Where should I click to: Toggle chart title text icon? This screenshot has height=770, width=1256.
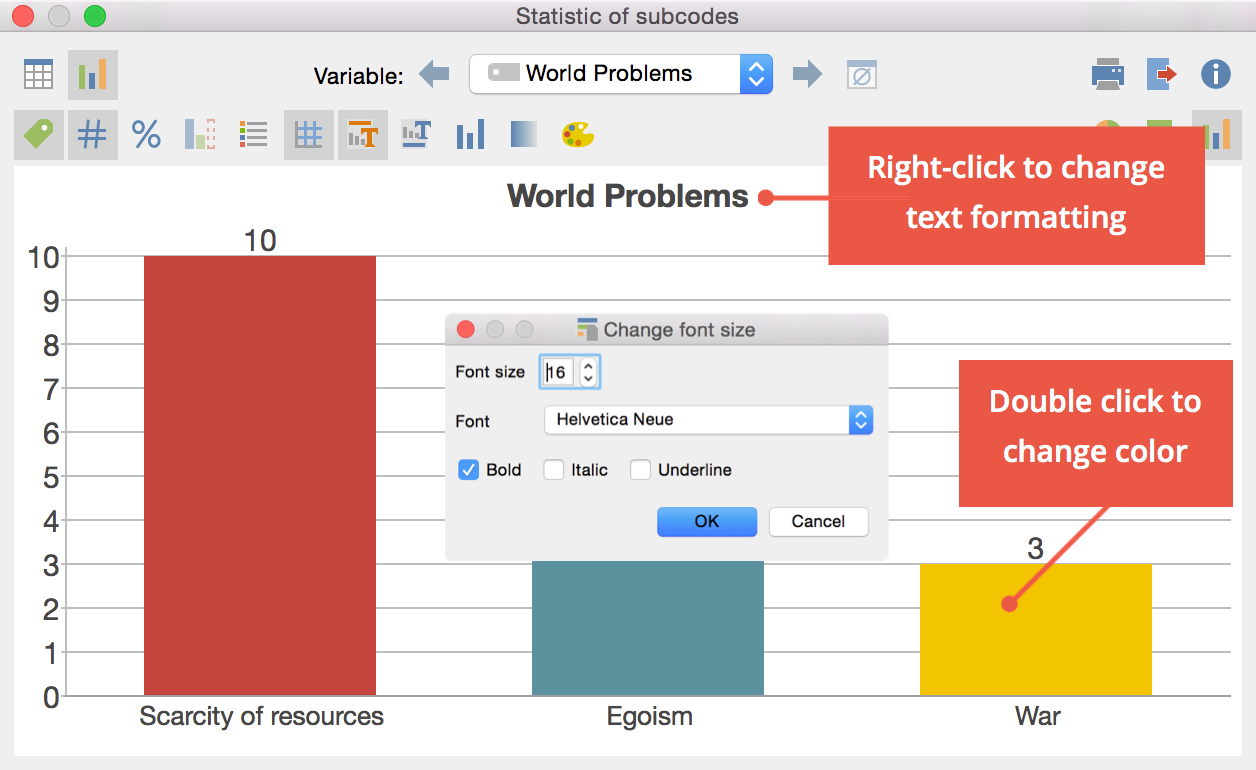363,135
